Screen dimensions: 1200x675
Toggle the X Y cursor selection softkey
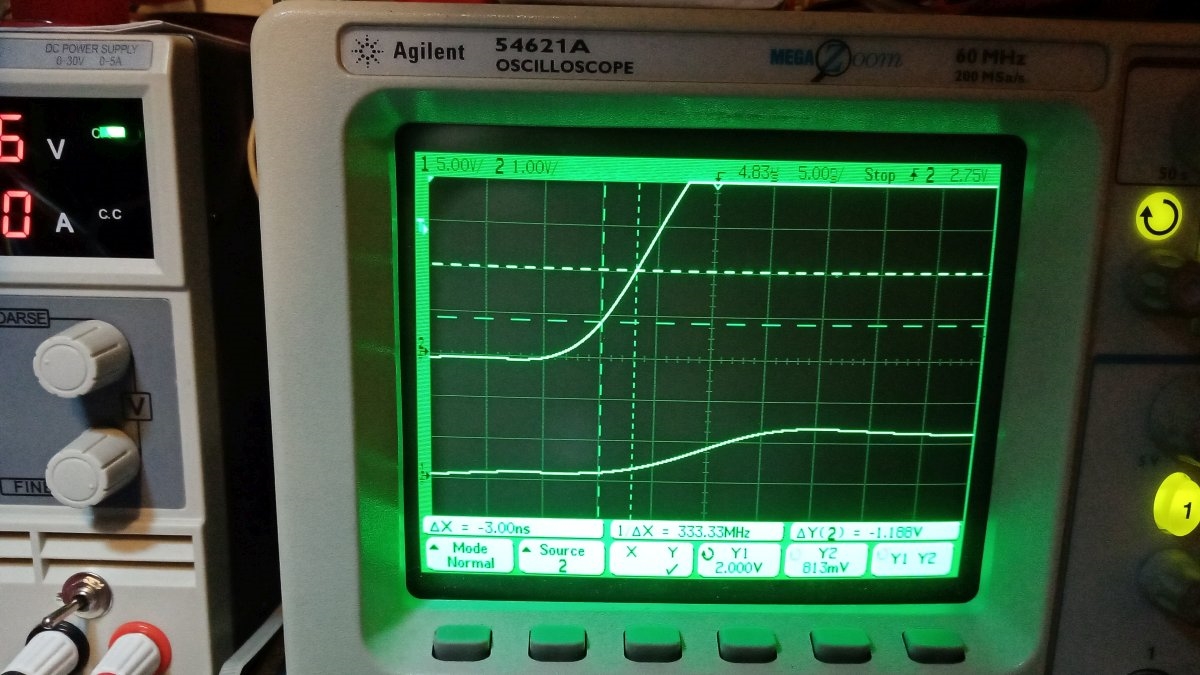coord(651,558)
